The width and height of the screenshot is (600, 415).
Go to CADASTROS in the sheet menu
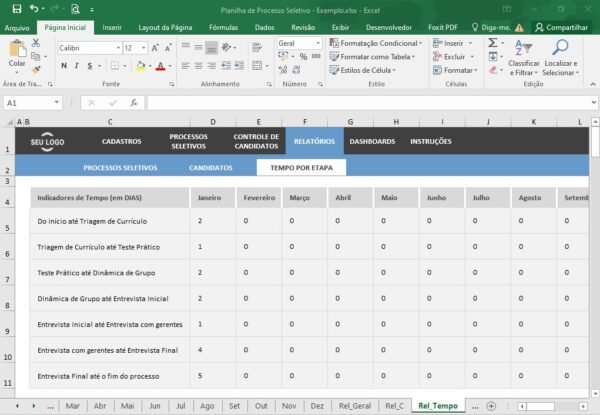122,141
